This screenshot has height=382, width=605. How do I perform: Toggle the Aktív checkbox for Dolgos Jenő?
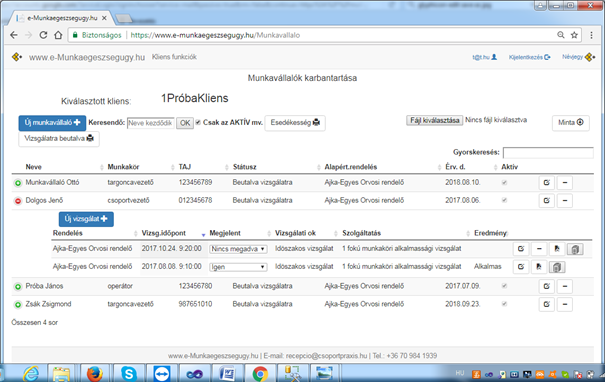[504, 200]
